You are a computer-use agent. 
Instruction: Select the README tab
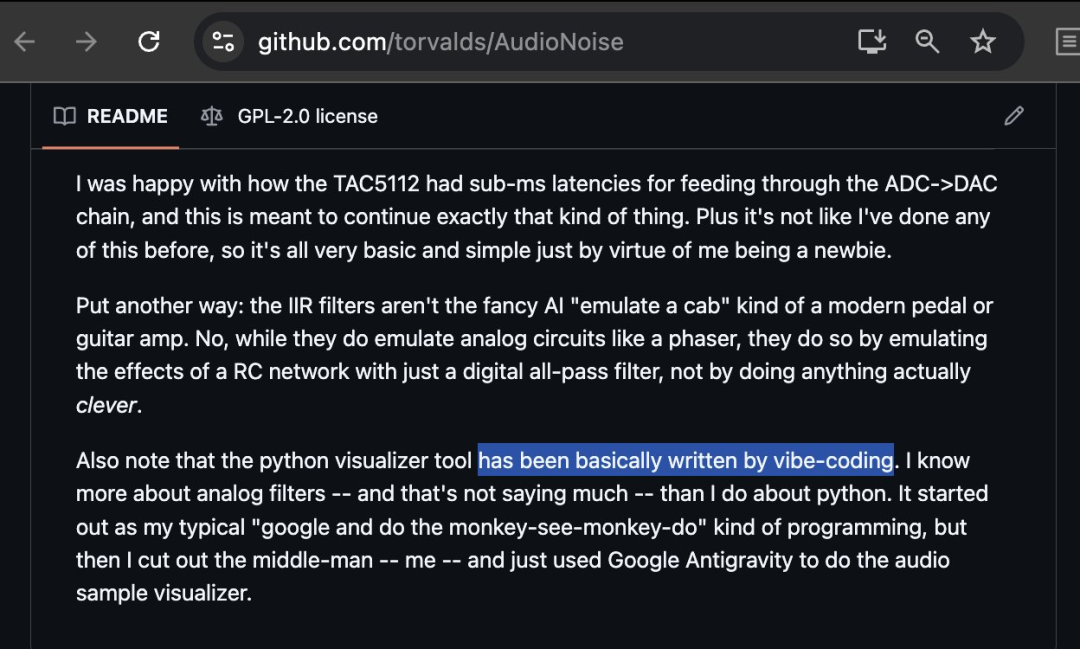tap(127, 116)
